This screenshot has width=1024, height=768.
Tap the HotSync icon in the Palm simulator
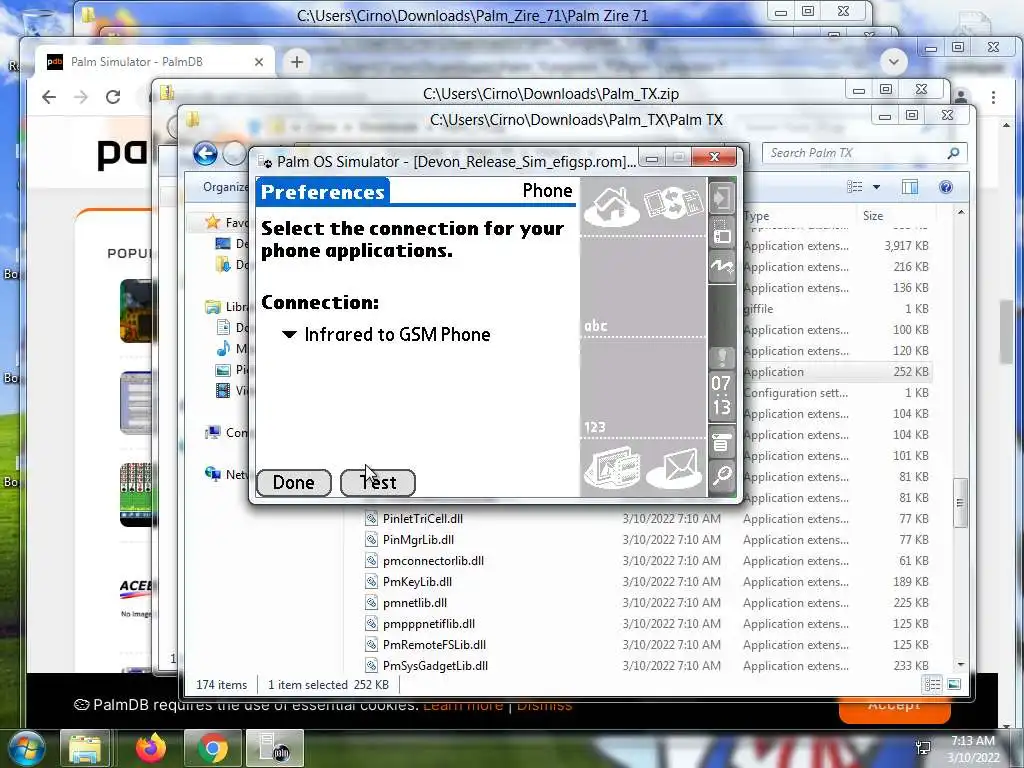(673, 202)
